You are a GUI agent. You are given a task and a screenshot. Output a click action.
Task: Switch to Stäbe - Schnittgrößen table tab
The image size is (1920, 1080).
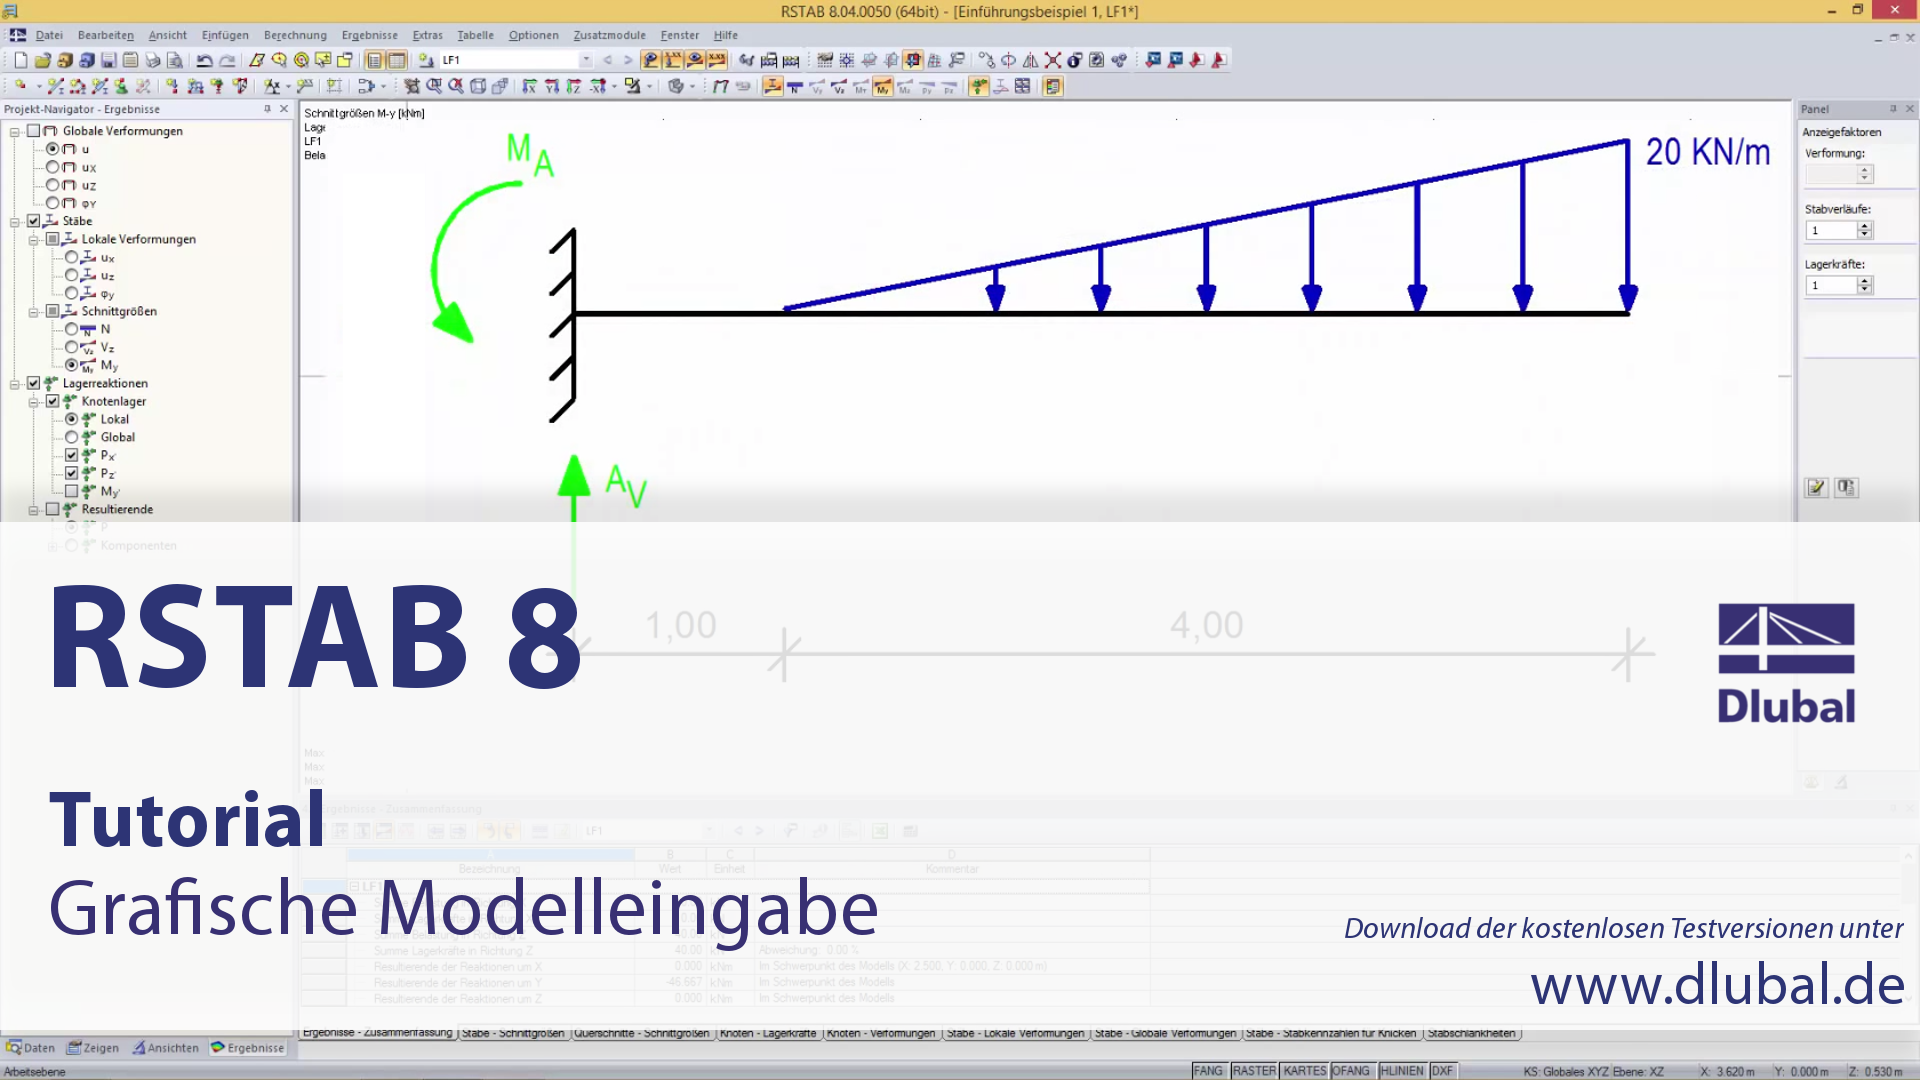coord(513,1033)
